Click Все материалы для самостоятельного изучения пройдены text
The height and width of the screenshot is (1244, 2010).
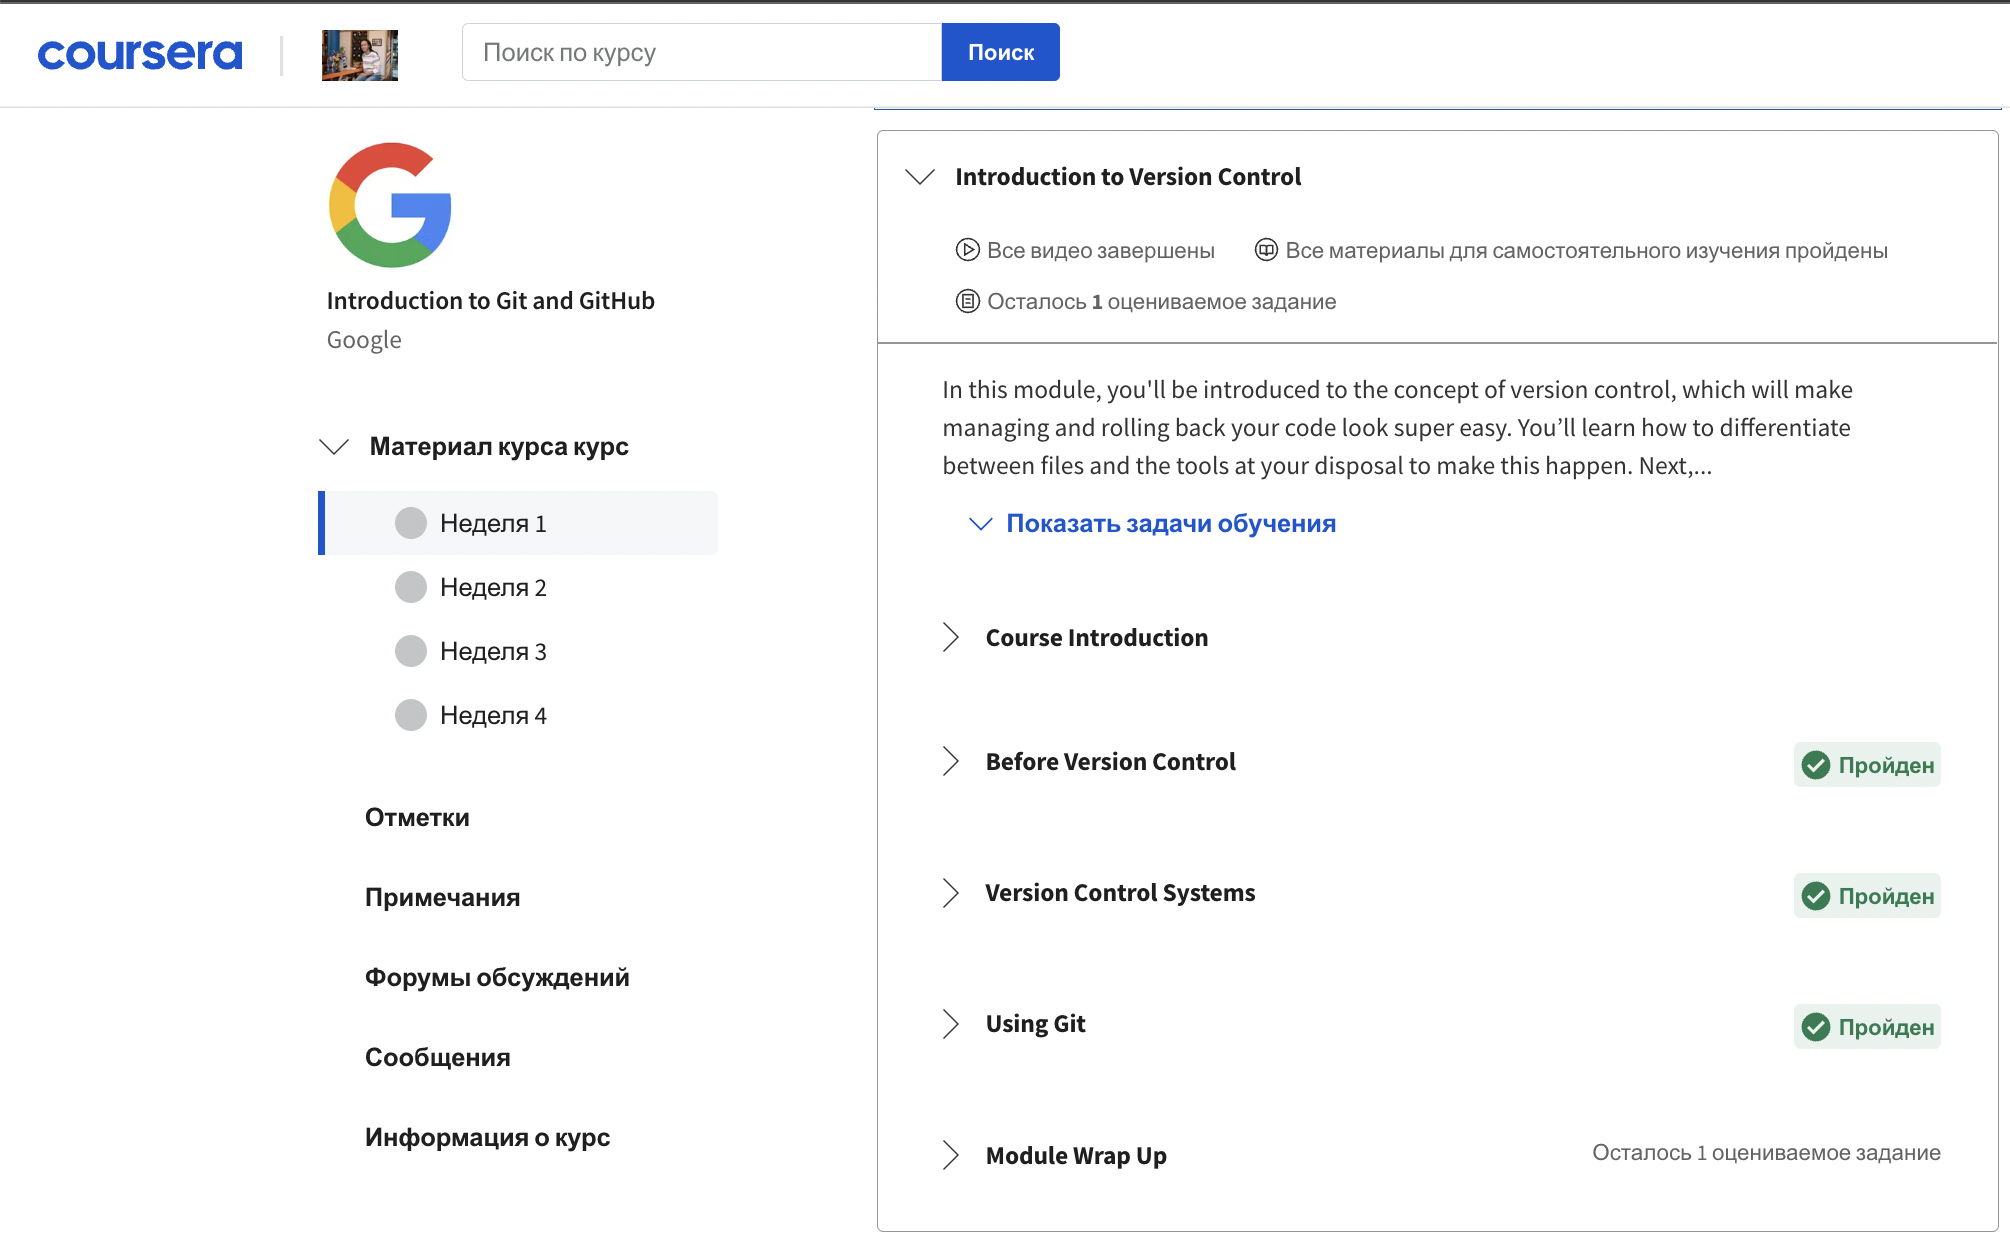(1586, 250)
